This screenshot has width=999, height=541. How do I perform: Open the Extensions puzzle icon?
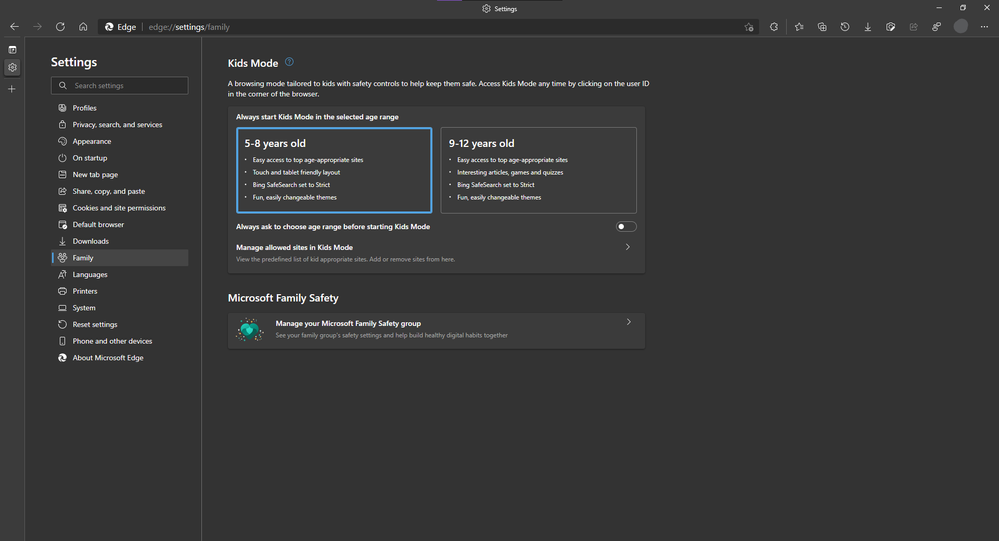(773, 27)
